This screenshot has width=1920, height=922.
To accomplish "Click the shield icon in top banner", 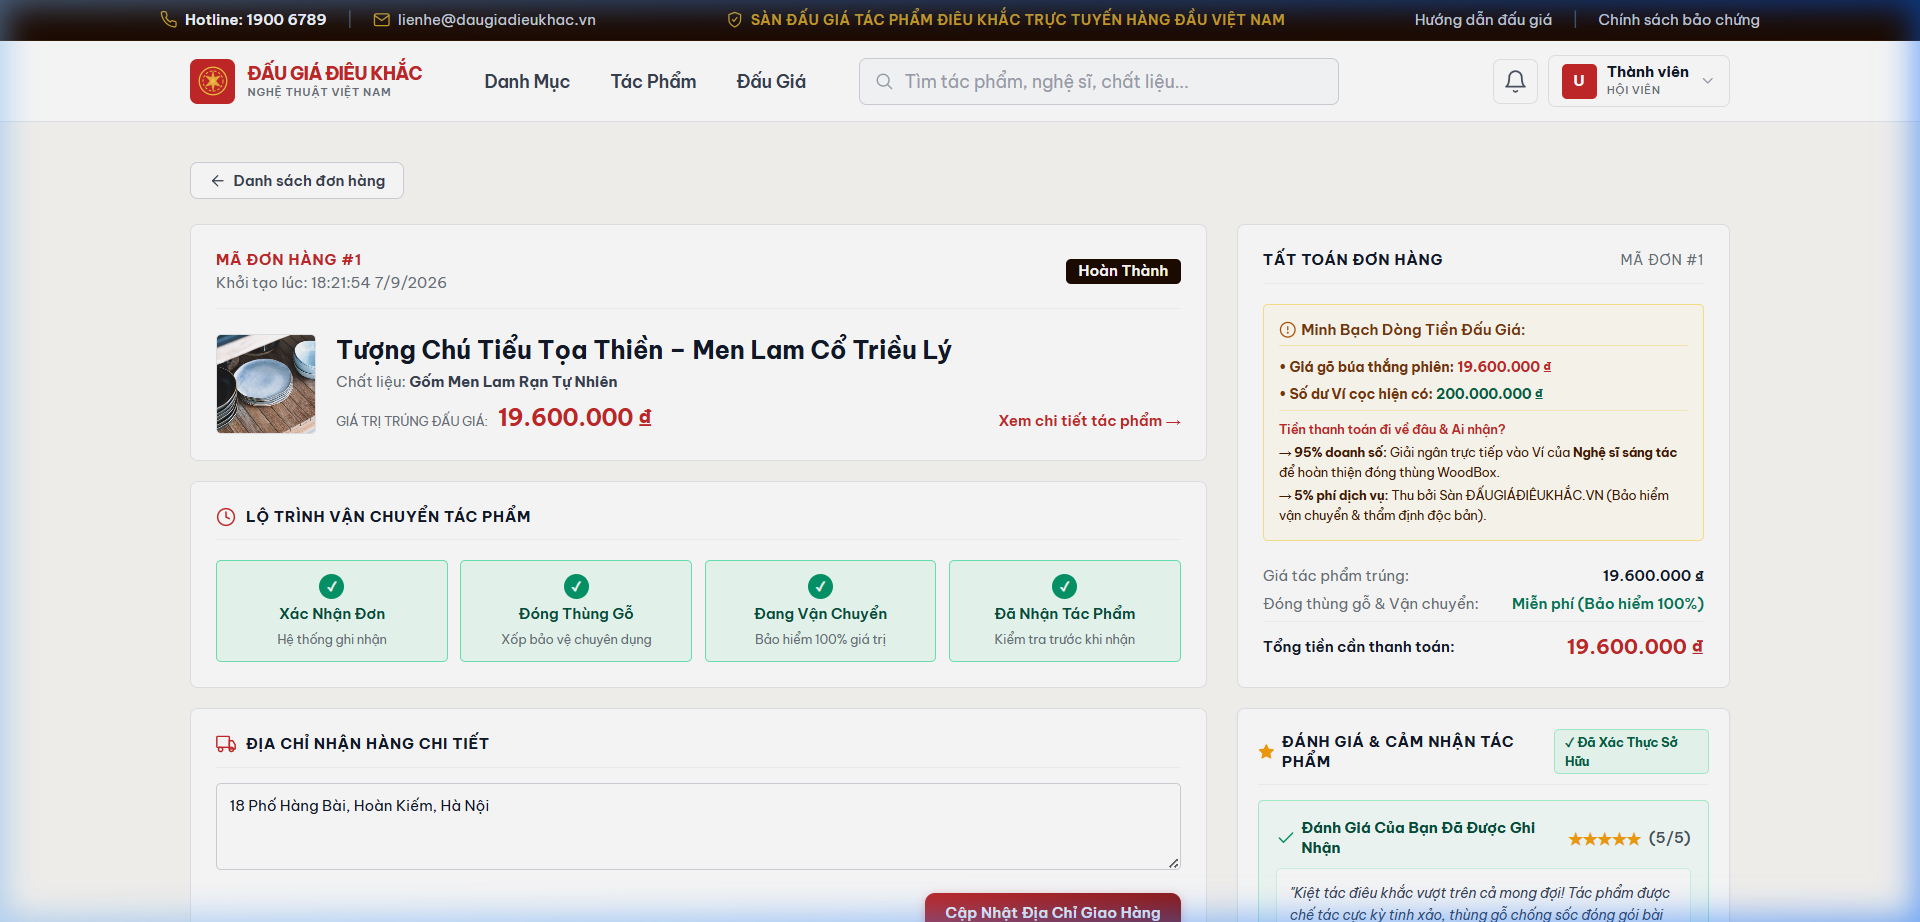I will [734, 19].
